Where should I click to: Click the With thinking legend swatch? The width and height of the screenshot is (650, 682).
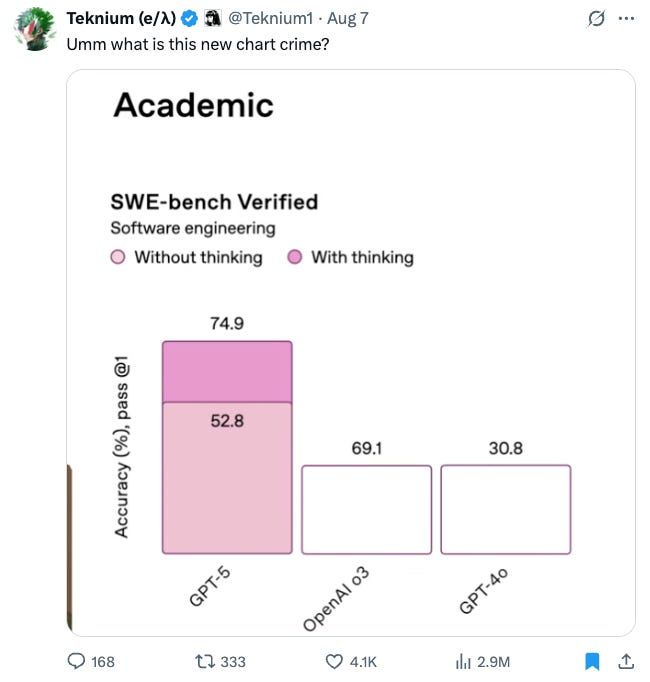tap(295, 258)
